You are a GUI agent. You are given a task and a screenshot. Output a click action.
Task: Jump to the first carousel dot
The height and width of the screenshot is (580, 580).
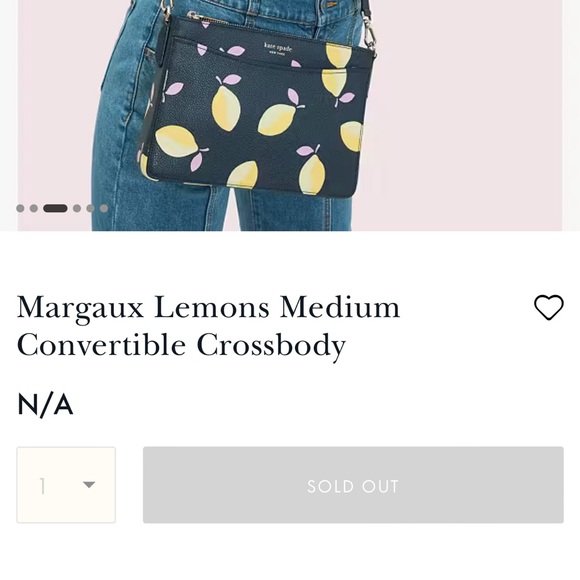click(x=20, y=208)
